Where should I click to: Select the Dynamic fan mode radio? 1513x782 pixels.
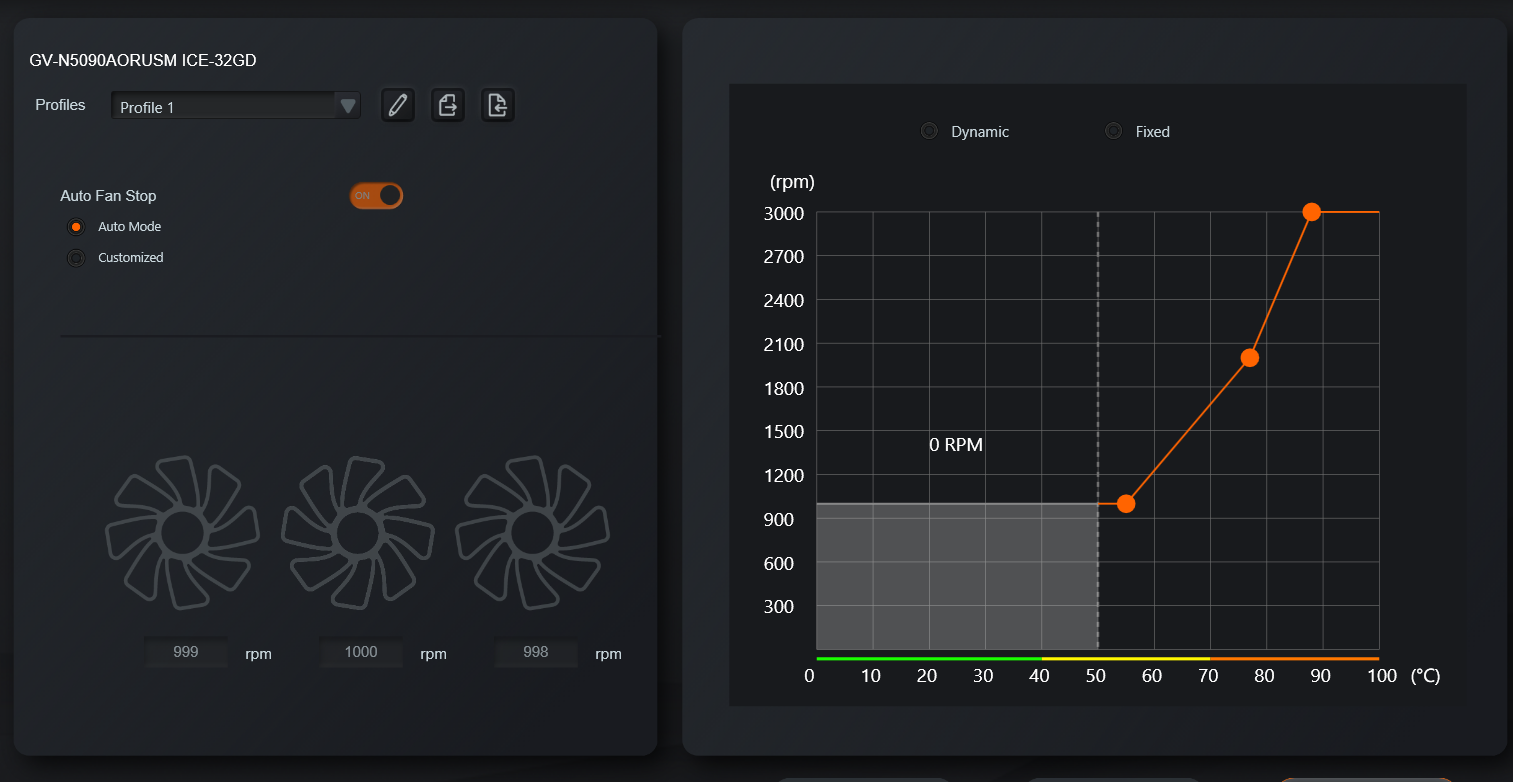point(929,131)
